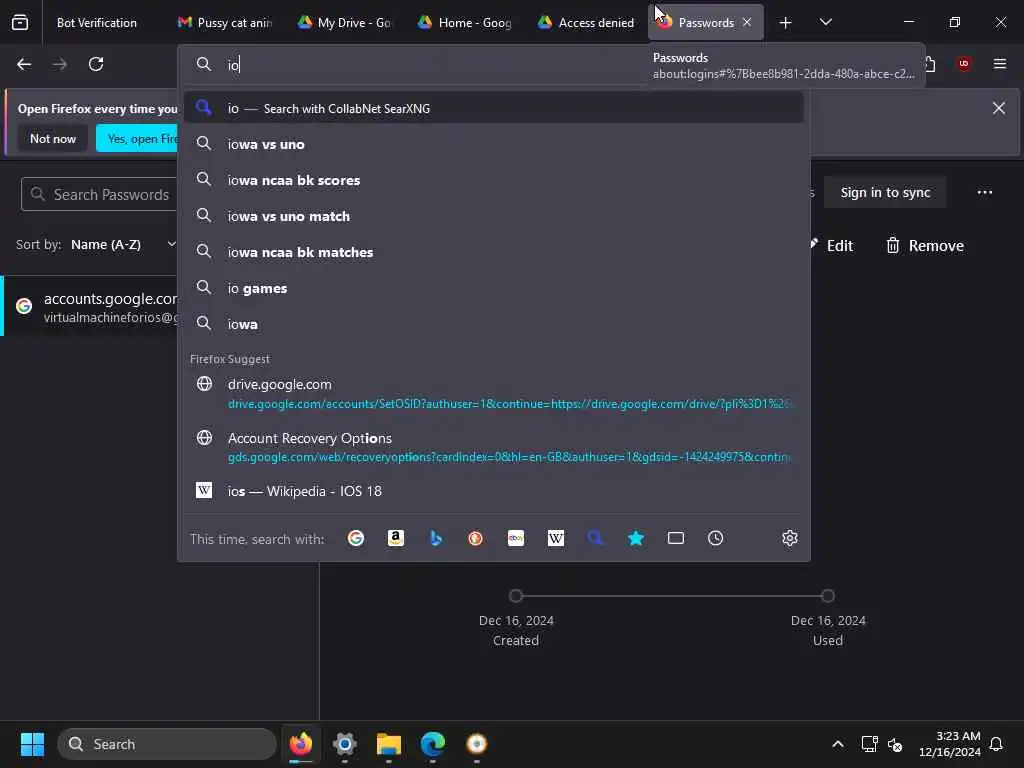Show hidden system tray icons
1024x768 pixels.
click(838, 744)
